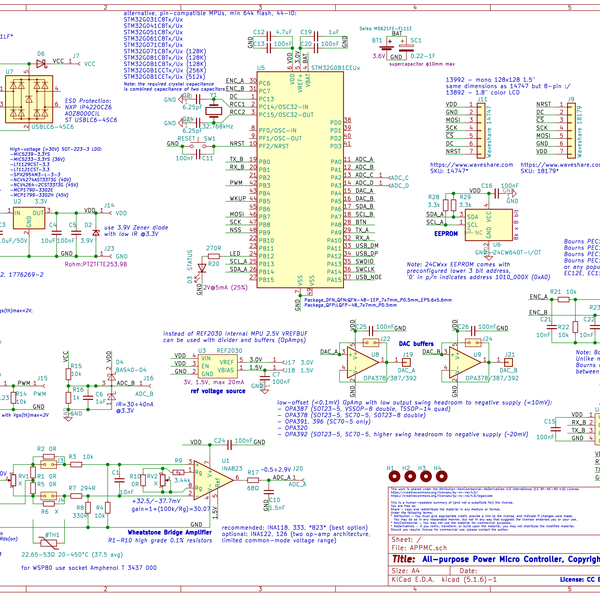The height and width of the screenshot is (600, 600).
Task: Open the waveshare.com SKU 14747 link
Action: tap(471, 165)
